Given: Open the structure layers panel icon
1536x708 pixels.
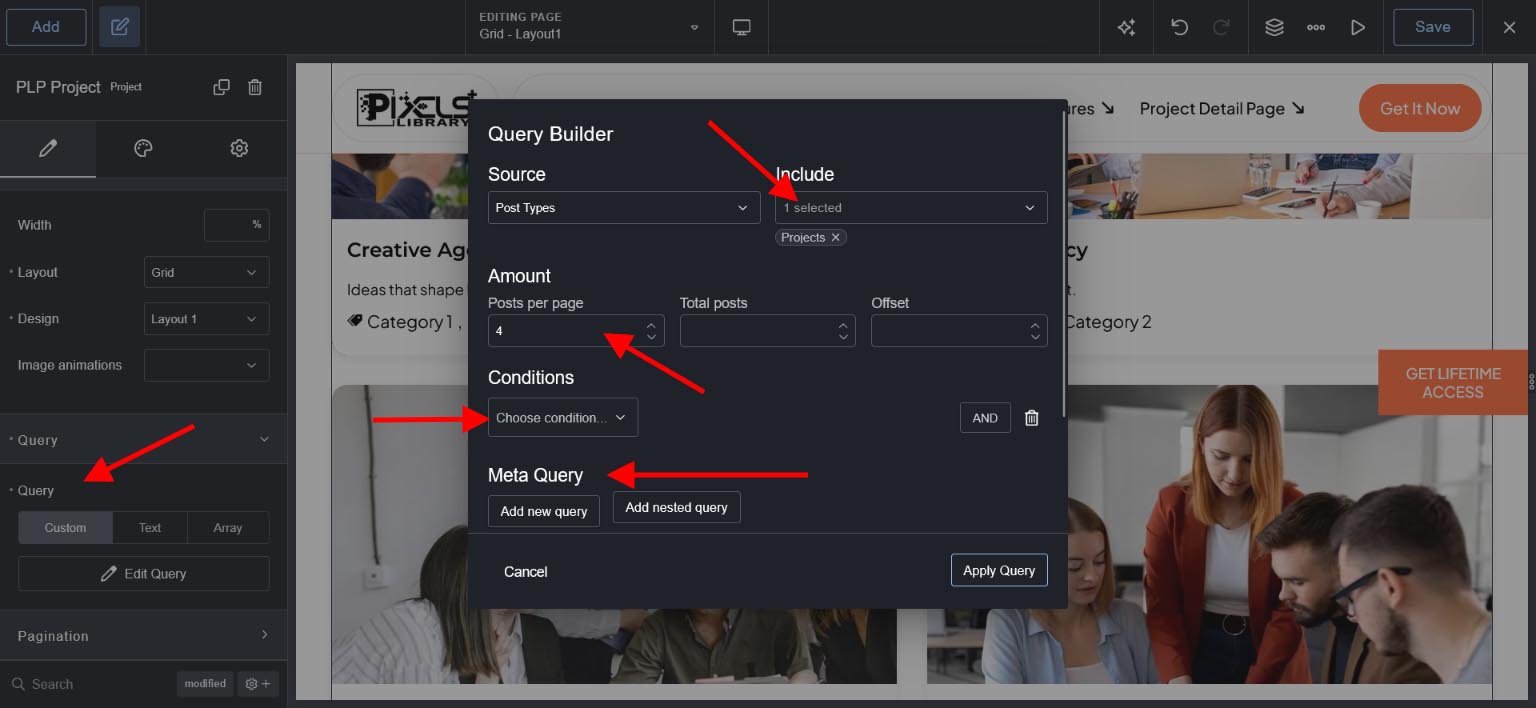Looking at the screenshot, I should tap(1274, 27).
